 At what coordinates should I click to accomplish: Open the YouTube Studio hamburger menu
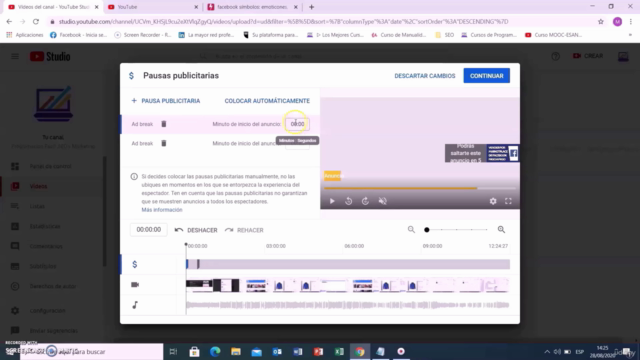[15, 56]
